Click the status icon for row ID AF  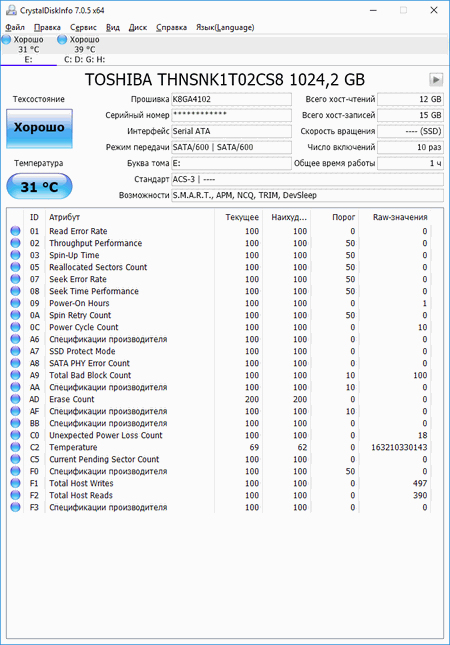coord(15,411)
